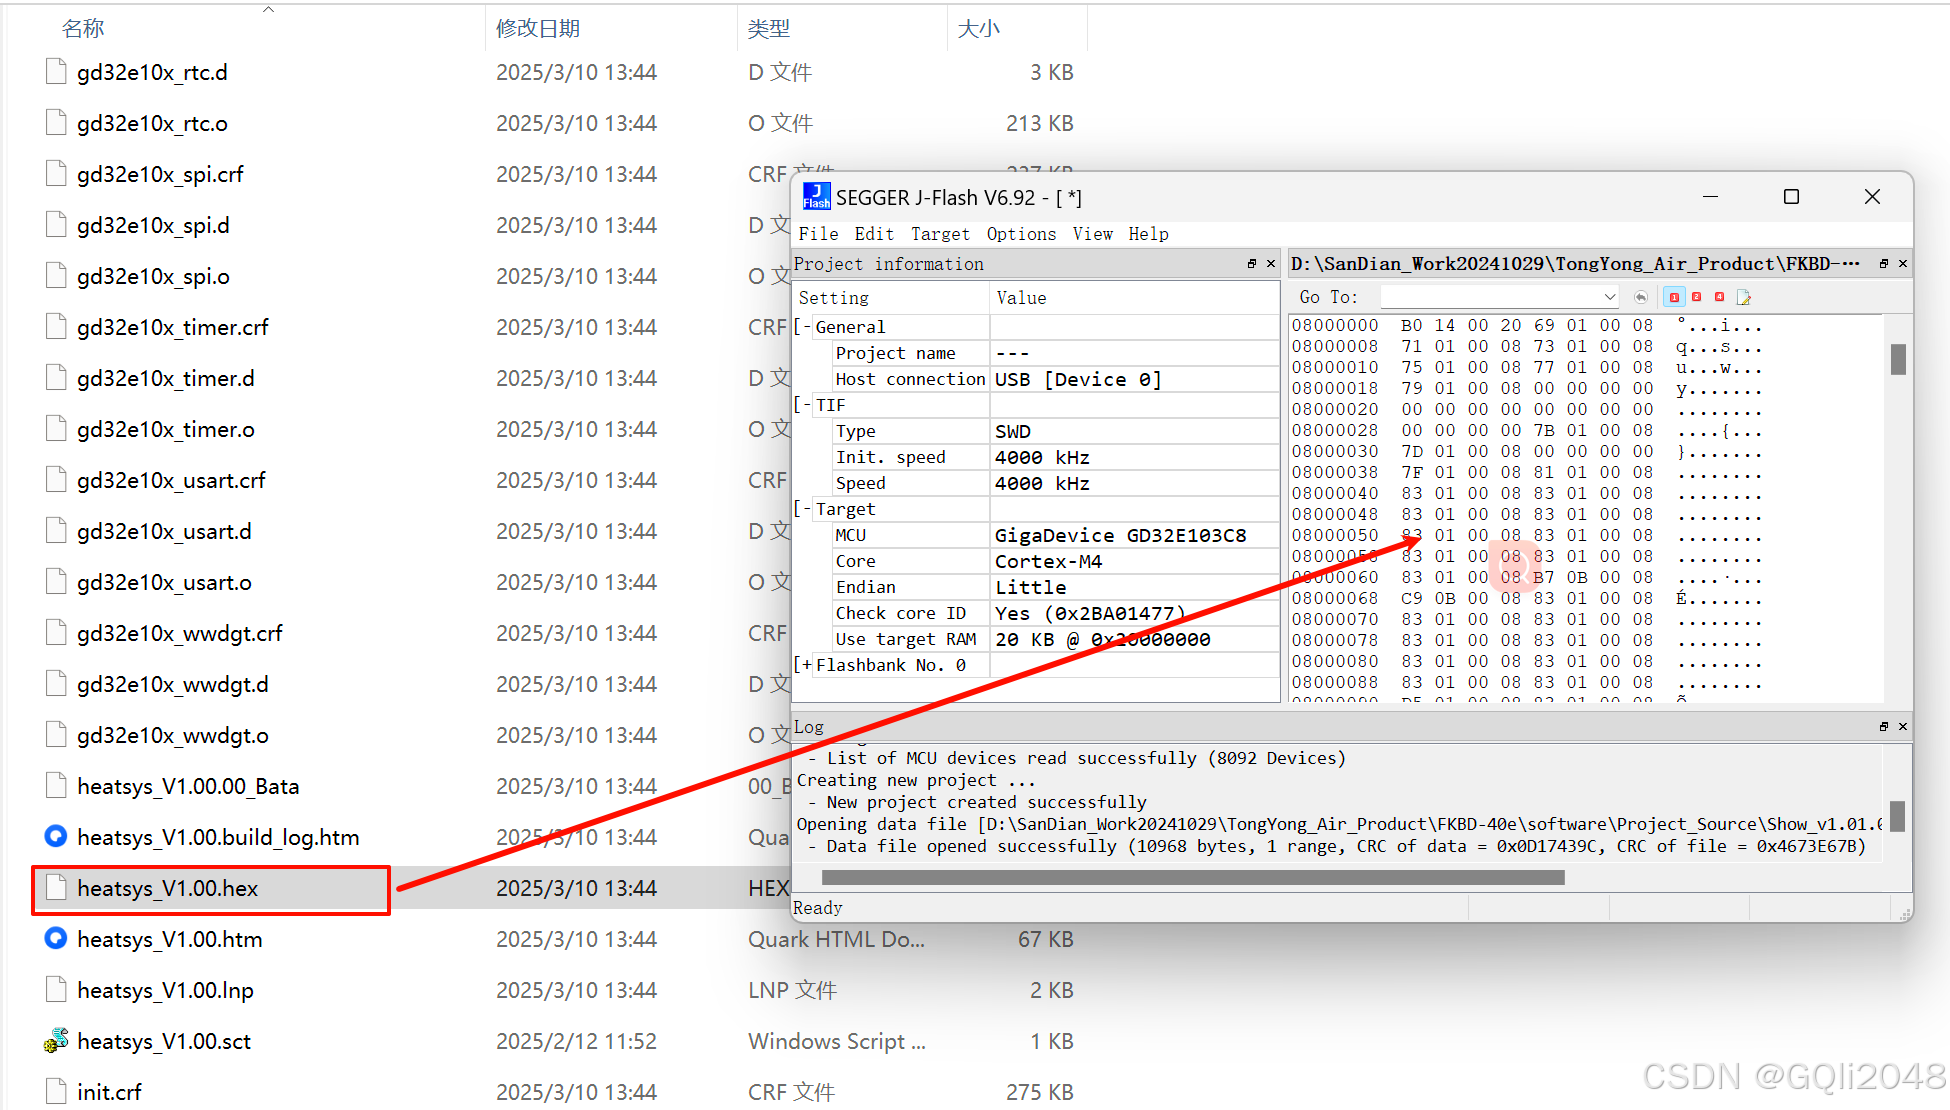
Task: Open the Target menu
Action: [939, 234]
